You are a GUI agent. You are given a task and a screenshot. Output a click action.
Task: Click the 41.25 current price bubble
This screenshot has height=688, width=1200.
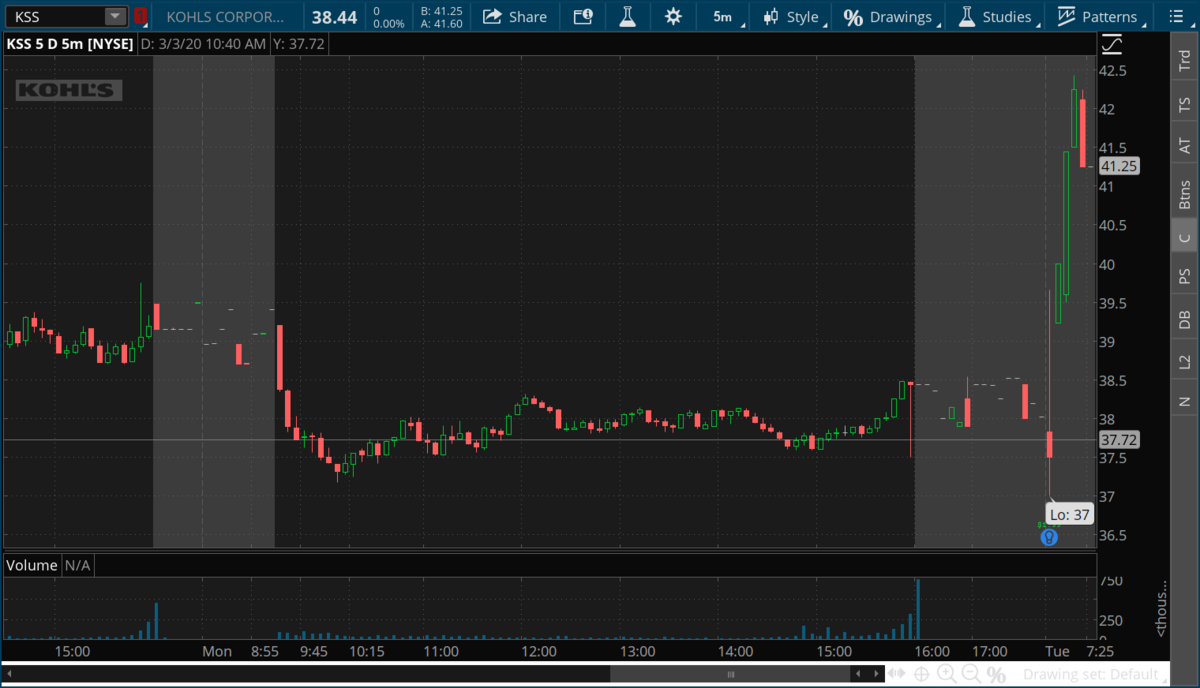pos(1118,167)
